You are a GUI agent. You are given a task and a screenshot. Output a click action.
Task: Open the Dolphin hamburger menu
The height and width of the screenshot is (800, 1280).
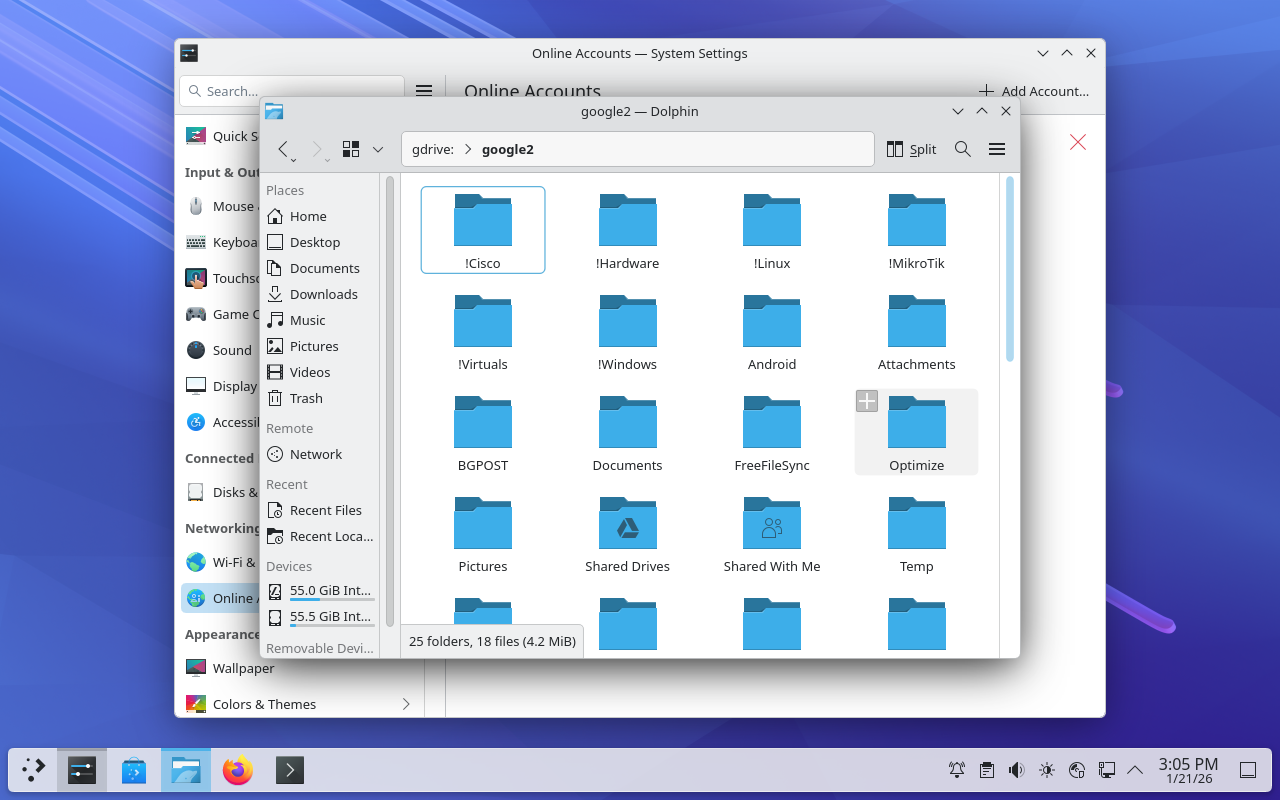pyautogui.click(x=996, y=149)
